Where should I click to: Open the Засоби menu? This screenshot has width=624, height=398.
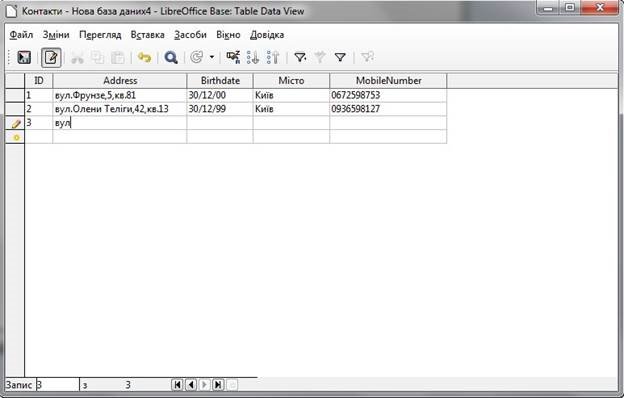pyautogui.click(x=190, y=35)
